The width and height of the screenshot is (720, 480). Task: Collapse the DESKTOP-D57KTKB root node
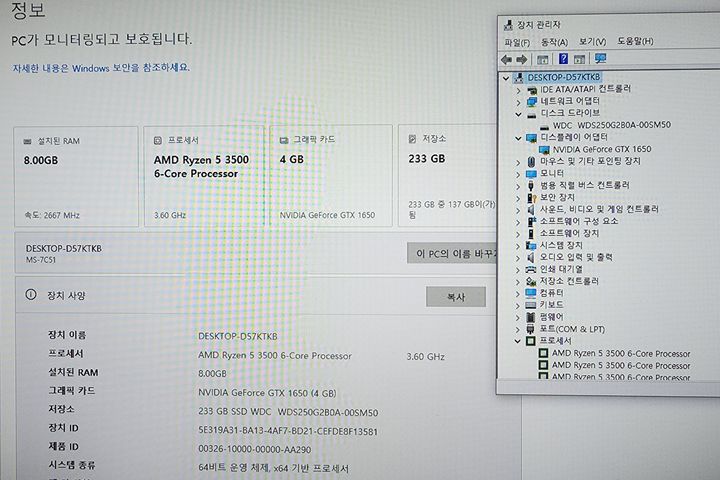click(x=506, y=78)
